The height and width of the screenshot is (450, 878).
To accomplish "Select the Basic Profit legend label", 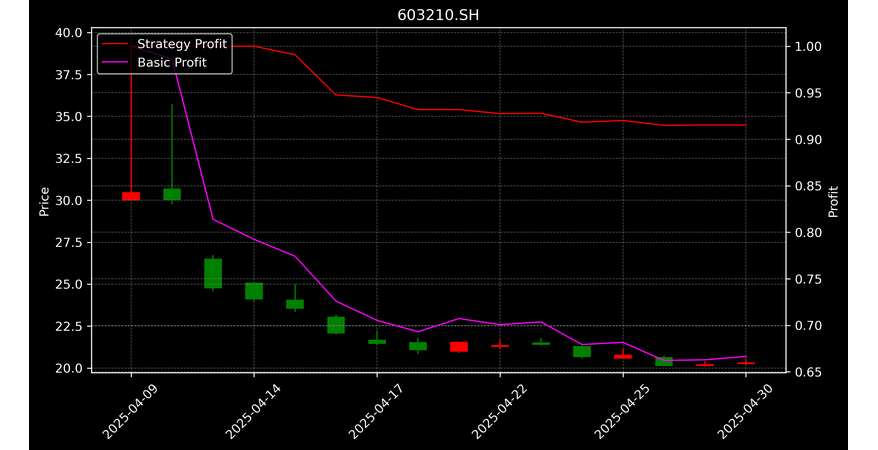I will coord(172,62).
